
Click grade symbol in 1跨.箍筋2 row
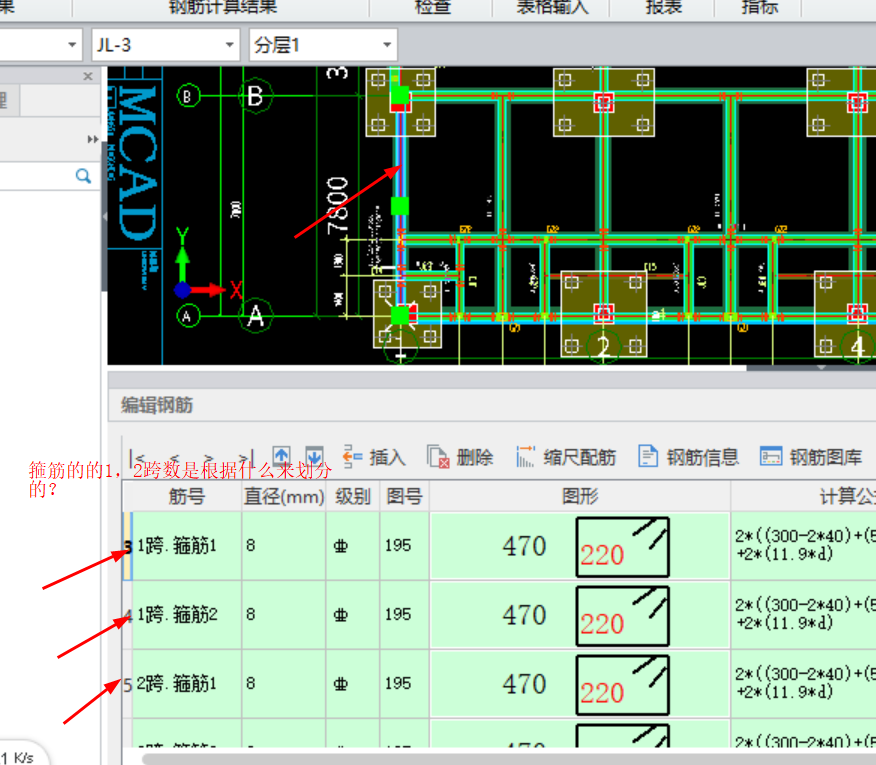[x=341, y=615]
